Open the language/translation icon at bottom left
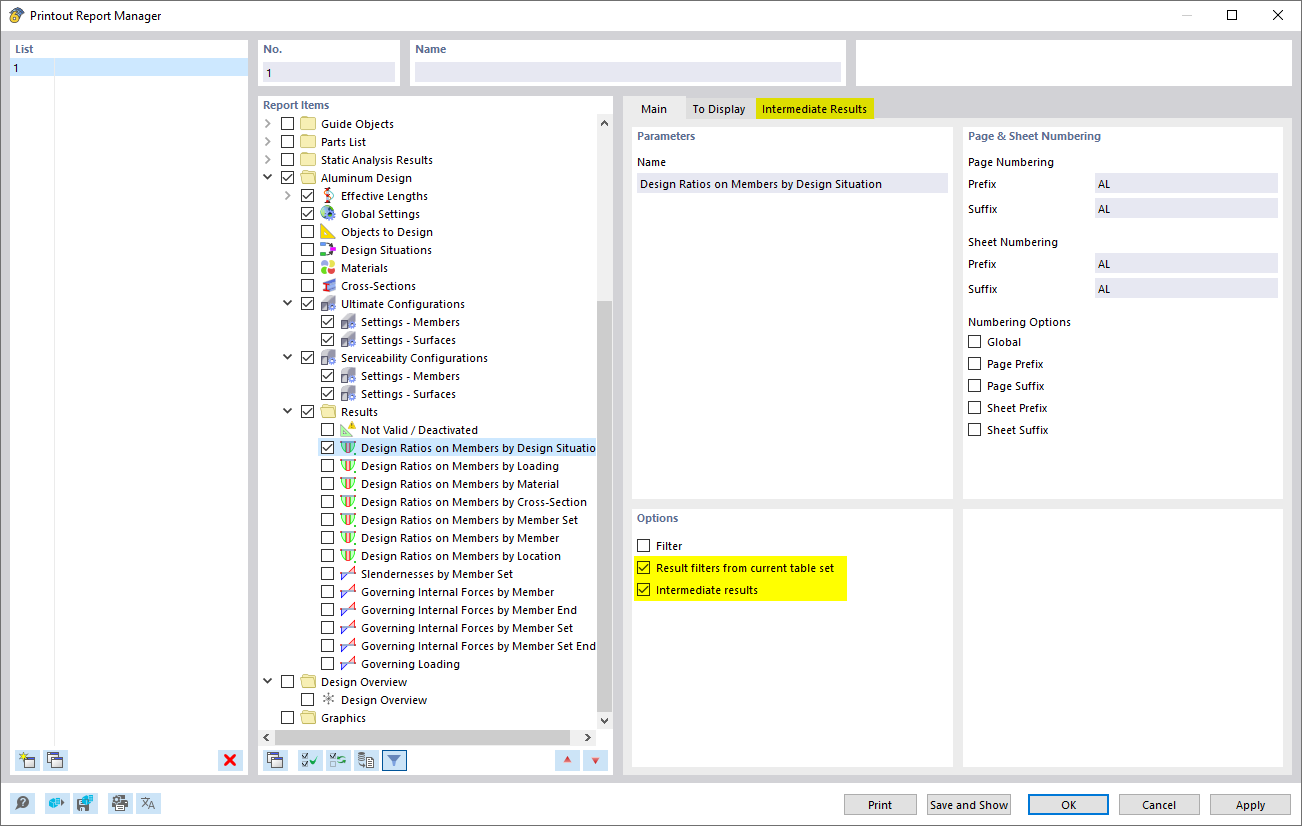 coord(148,803)
